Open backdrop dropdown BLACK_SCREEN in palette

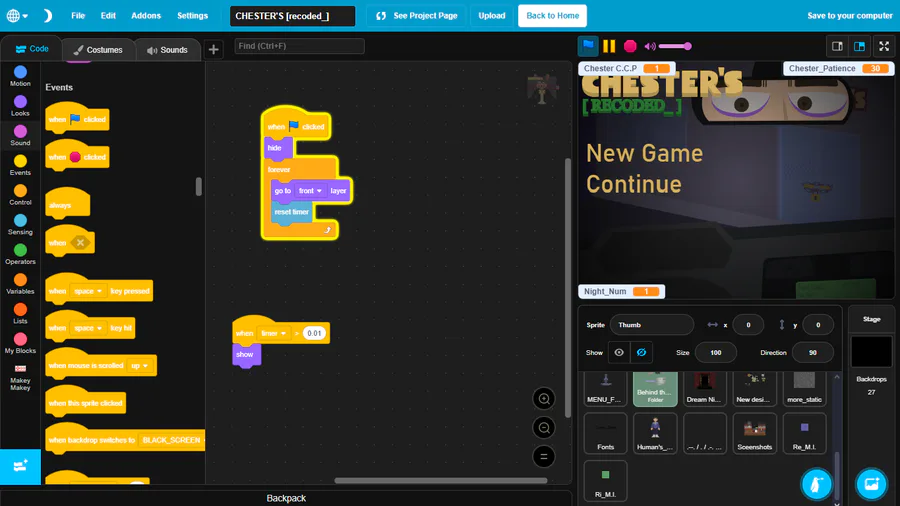(172, 440)
